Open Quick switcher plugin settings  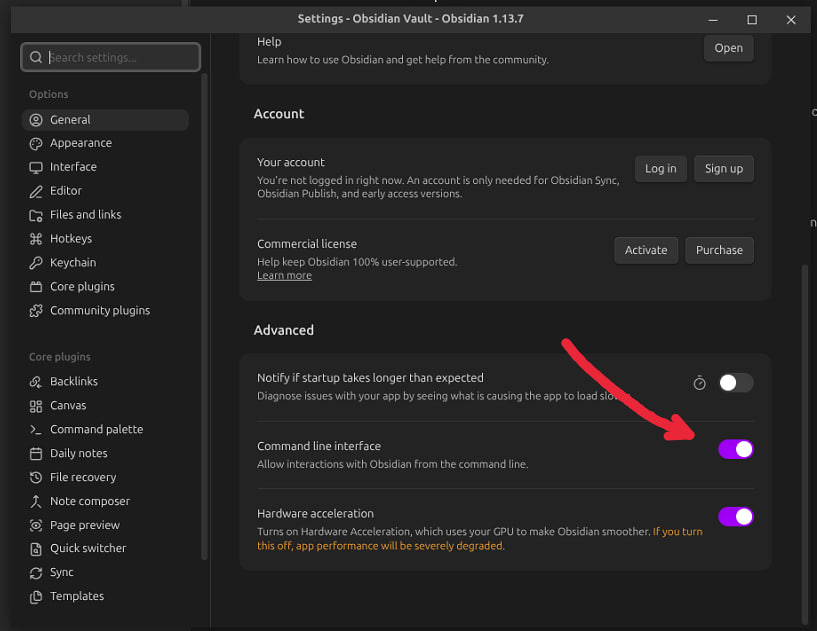pyautogui.click(x=105, y=549)
